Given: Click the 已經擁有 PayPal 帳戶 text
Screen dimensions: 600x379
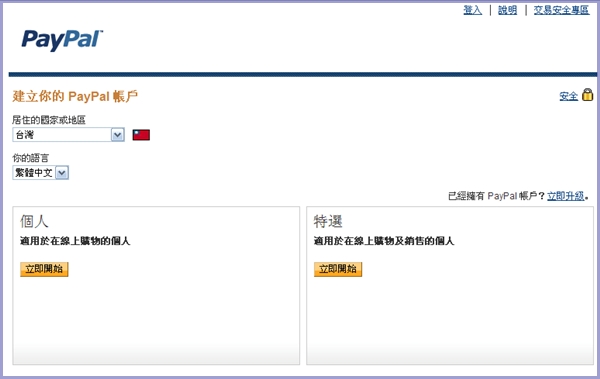Looking at the screenshot, I should click(x=496, y=196).
